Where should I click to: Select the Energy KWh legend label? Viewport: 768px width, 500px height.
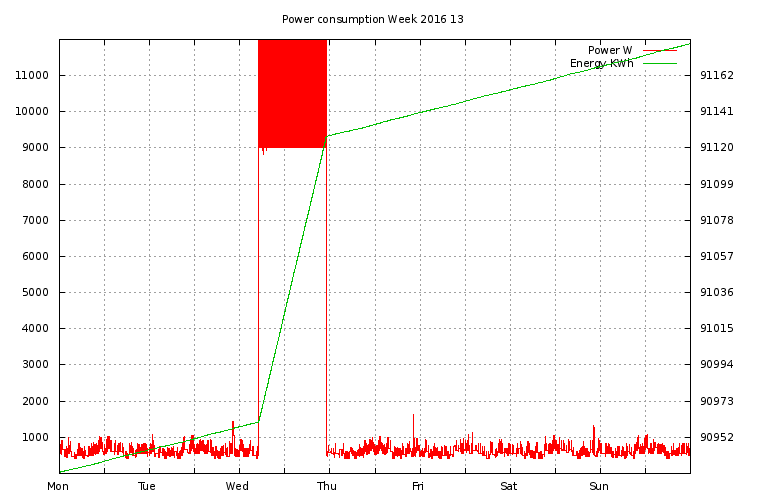(601, 64)
